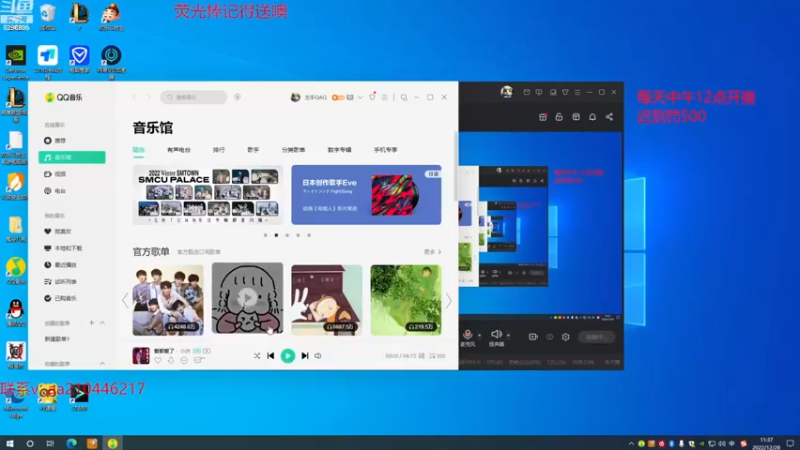Switch to 手机专享 tab
Viewport: 800px width, 450px height.
pos(385,150)
